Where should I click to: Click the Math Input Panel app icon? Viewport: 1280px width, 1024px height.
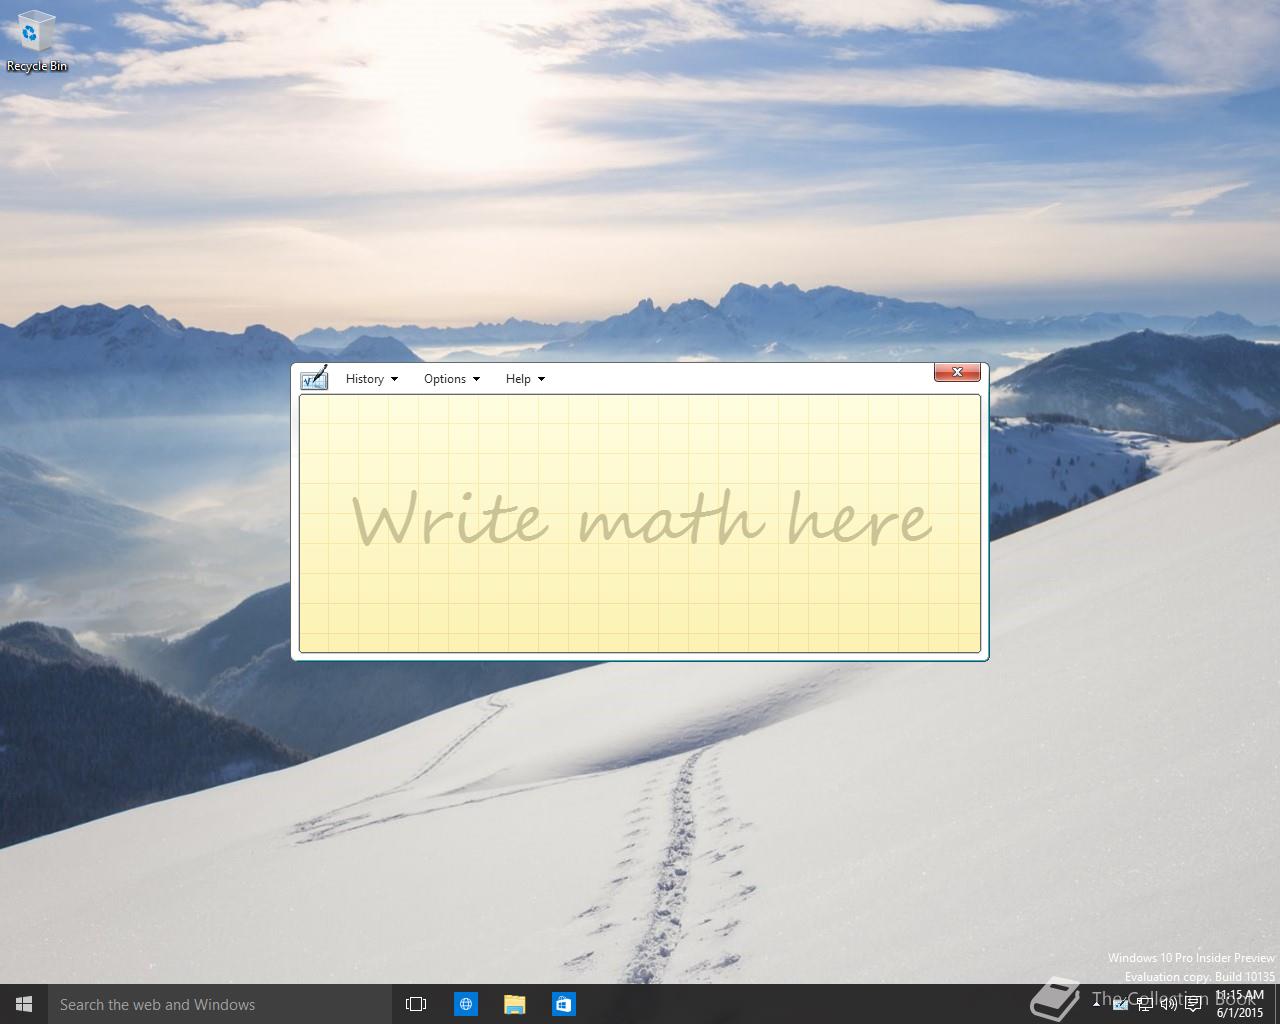(x=314, y=378)
